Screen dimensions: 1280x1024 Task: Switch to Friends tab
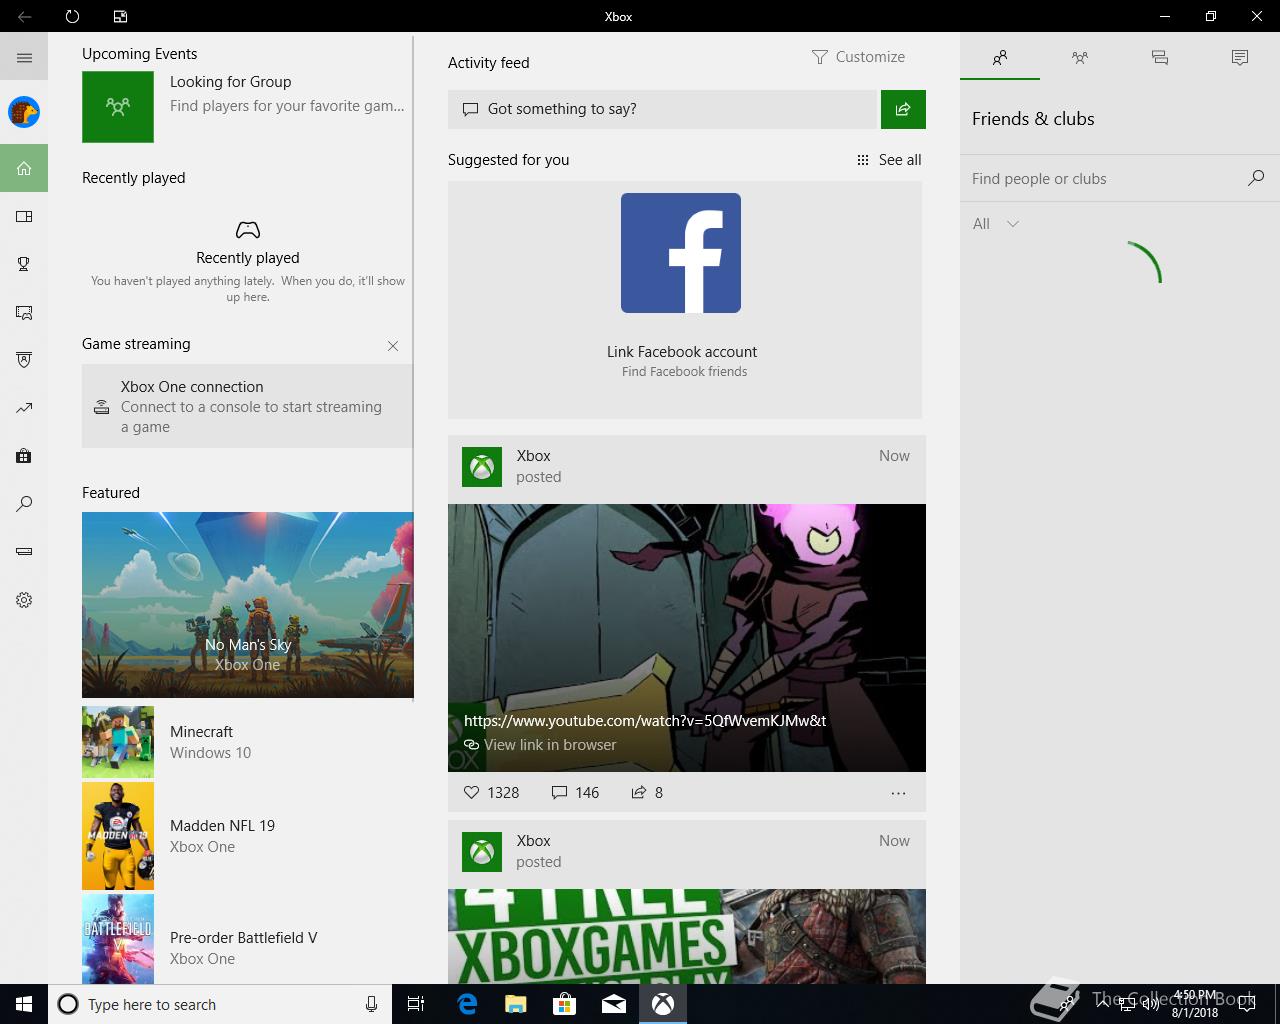pyautogui.click(x=1000, y=58)
